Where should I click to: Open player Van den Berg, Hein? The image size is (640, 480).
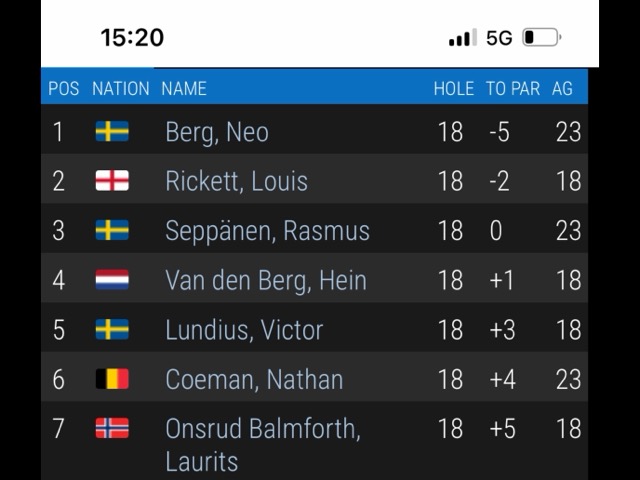click(265, 280)
